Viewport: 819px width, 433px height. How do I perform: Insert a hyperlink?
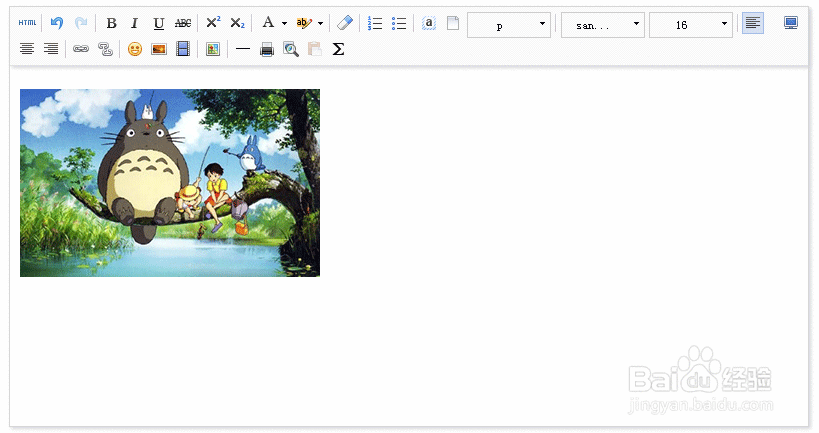coord(81,49)
